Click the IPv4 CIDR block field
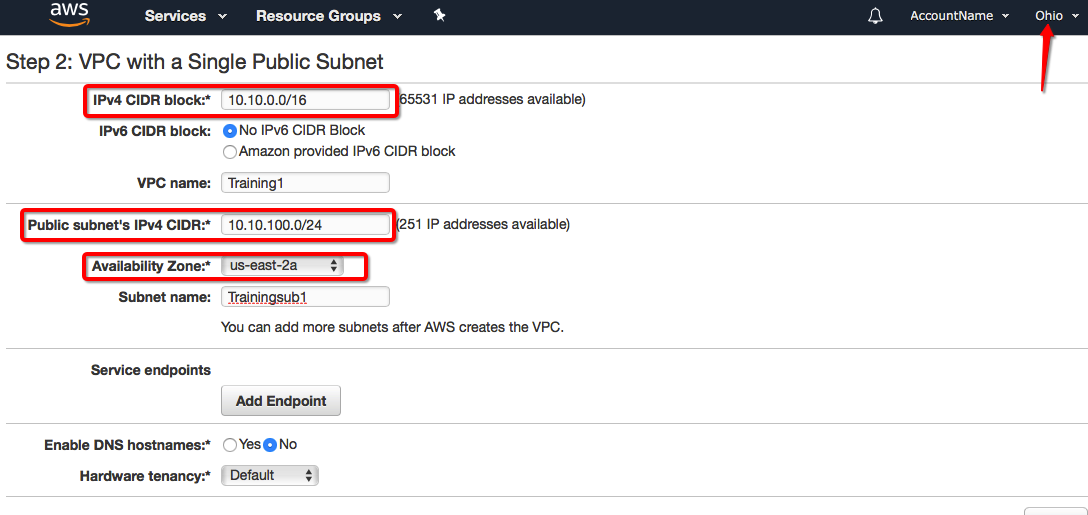Screen dimensions: 1088x515 (x=305, y=100)
